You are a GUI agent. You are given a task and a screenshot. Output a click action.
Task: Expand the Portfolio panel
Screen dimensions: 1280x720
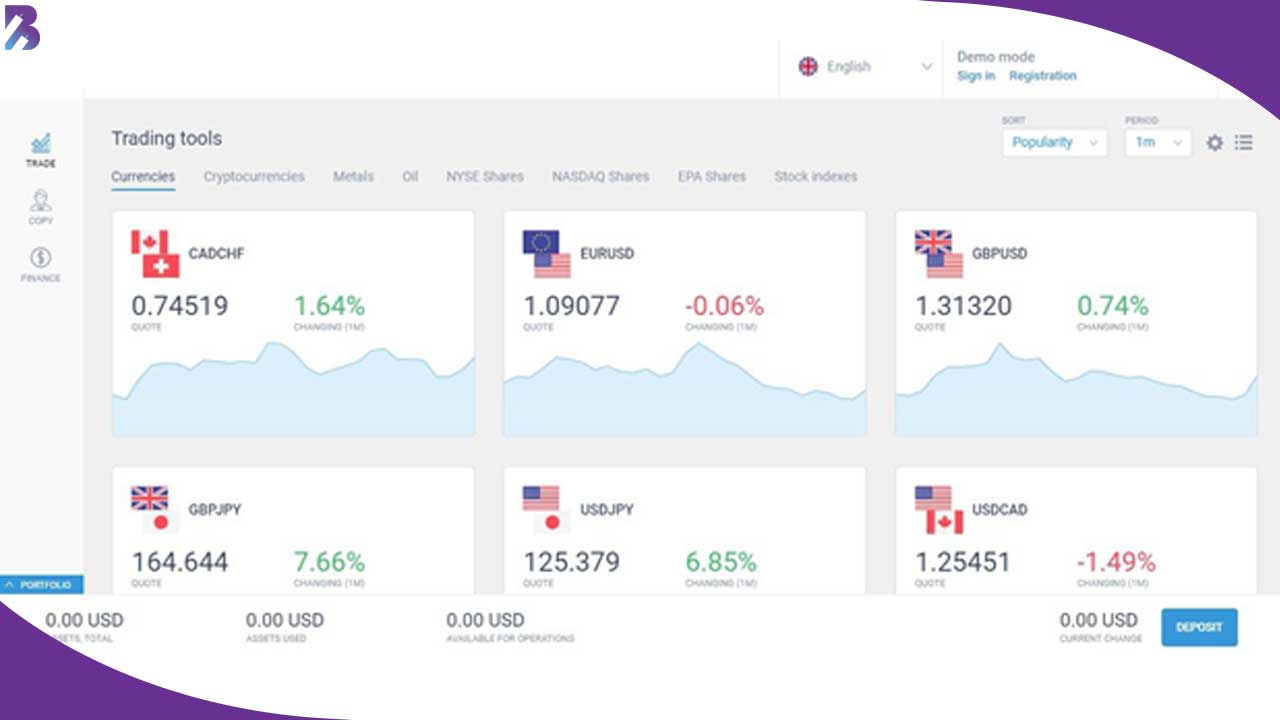[42, 585]
